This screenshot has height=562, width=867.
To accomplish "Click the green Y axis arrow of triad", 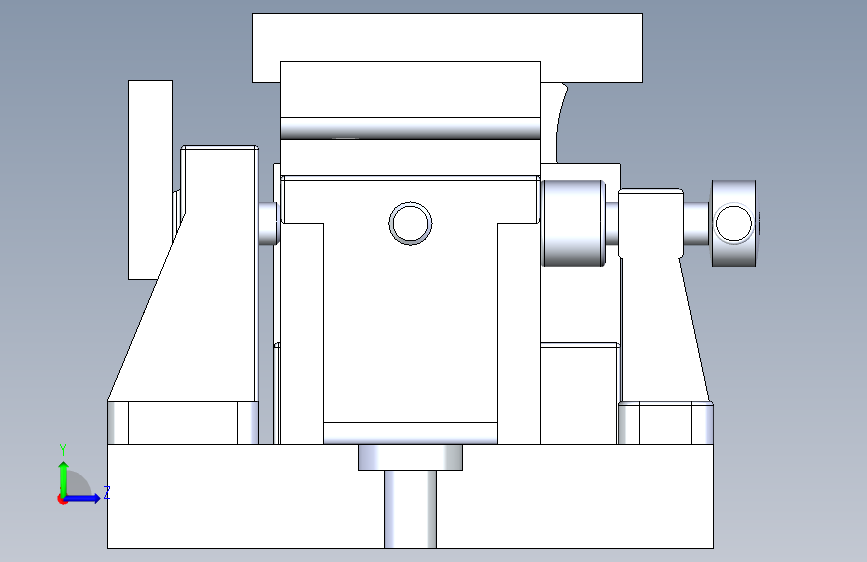I will pyautogui.click(x=64, y=478).
